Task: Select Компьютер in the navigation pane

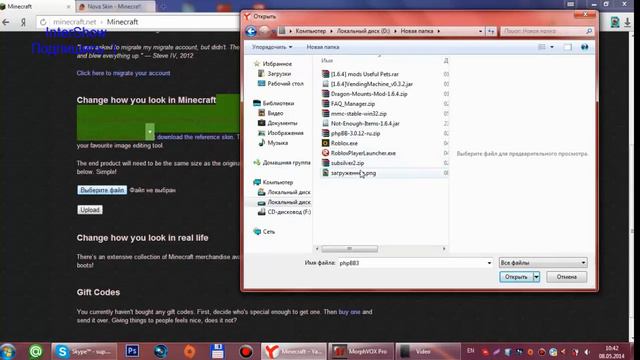Action: pos(278,182)
